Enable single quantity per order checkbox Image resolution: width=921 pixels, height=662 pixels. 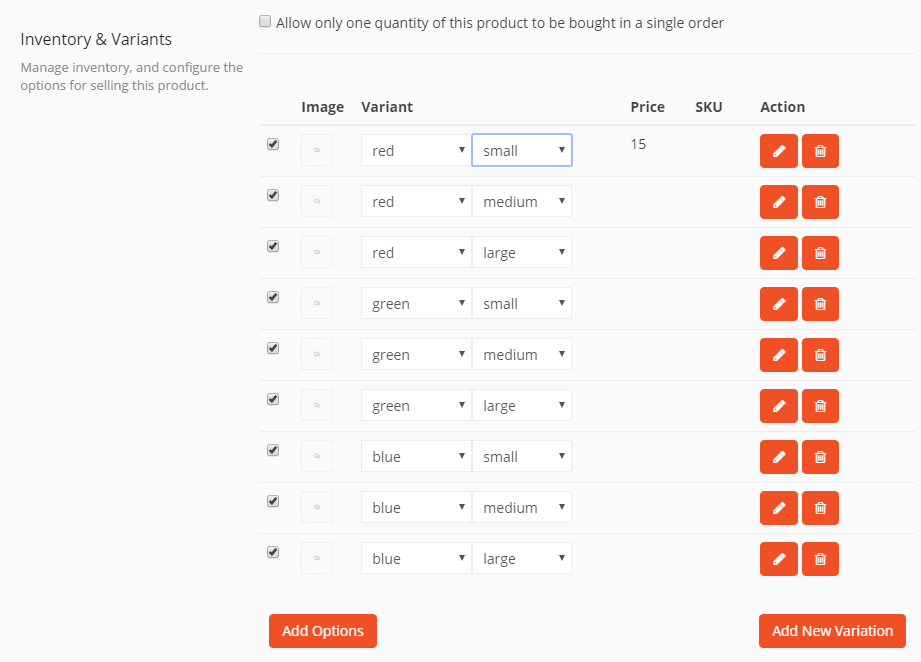click(265, 21)
